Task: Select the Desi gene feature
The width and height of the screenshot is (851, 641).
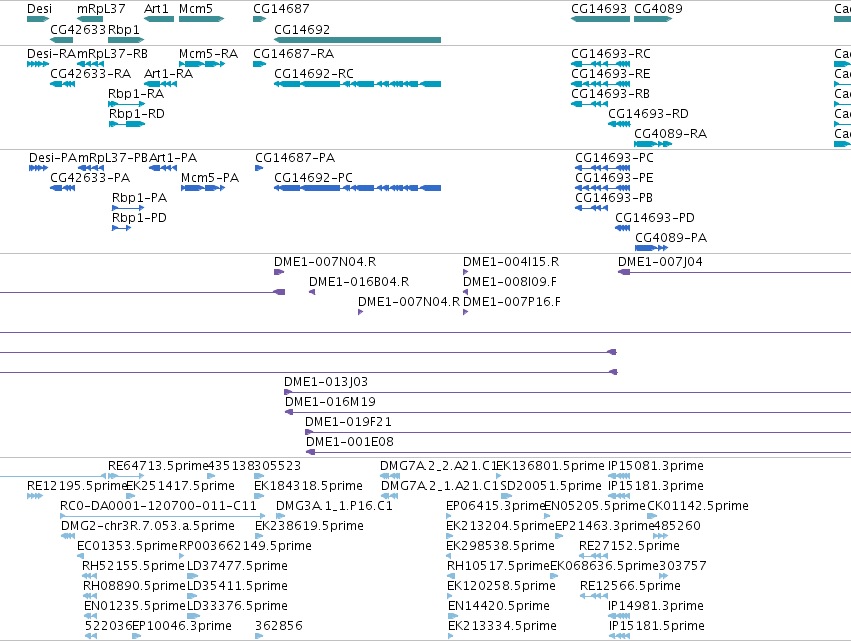Action: 38,19
